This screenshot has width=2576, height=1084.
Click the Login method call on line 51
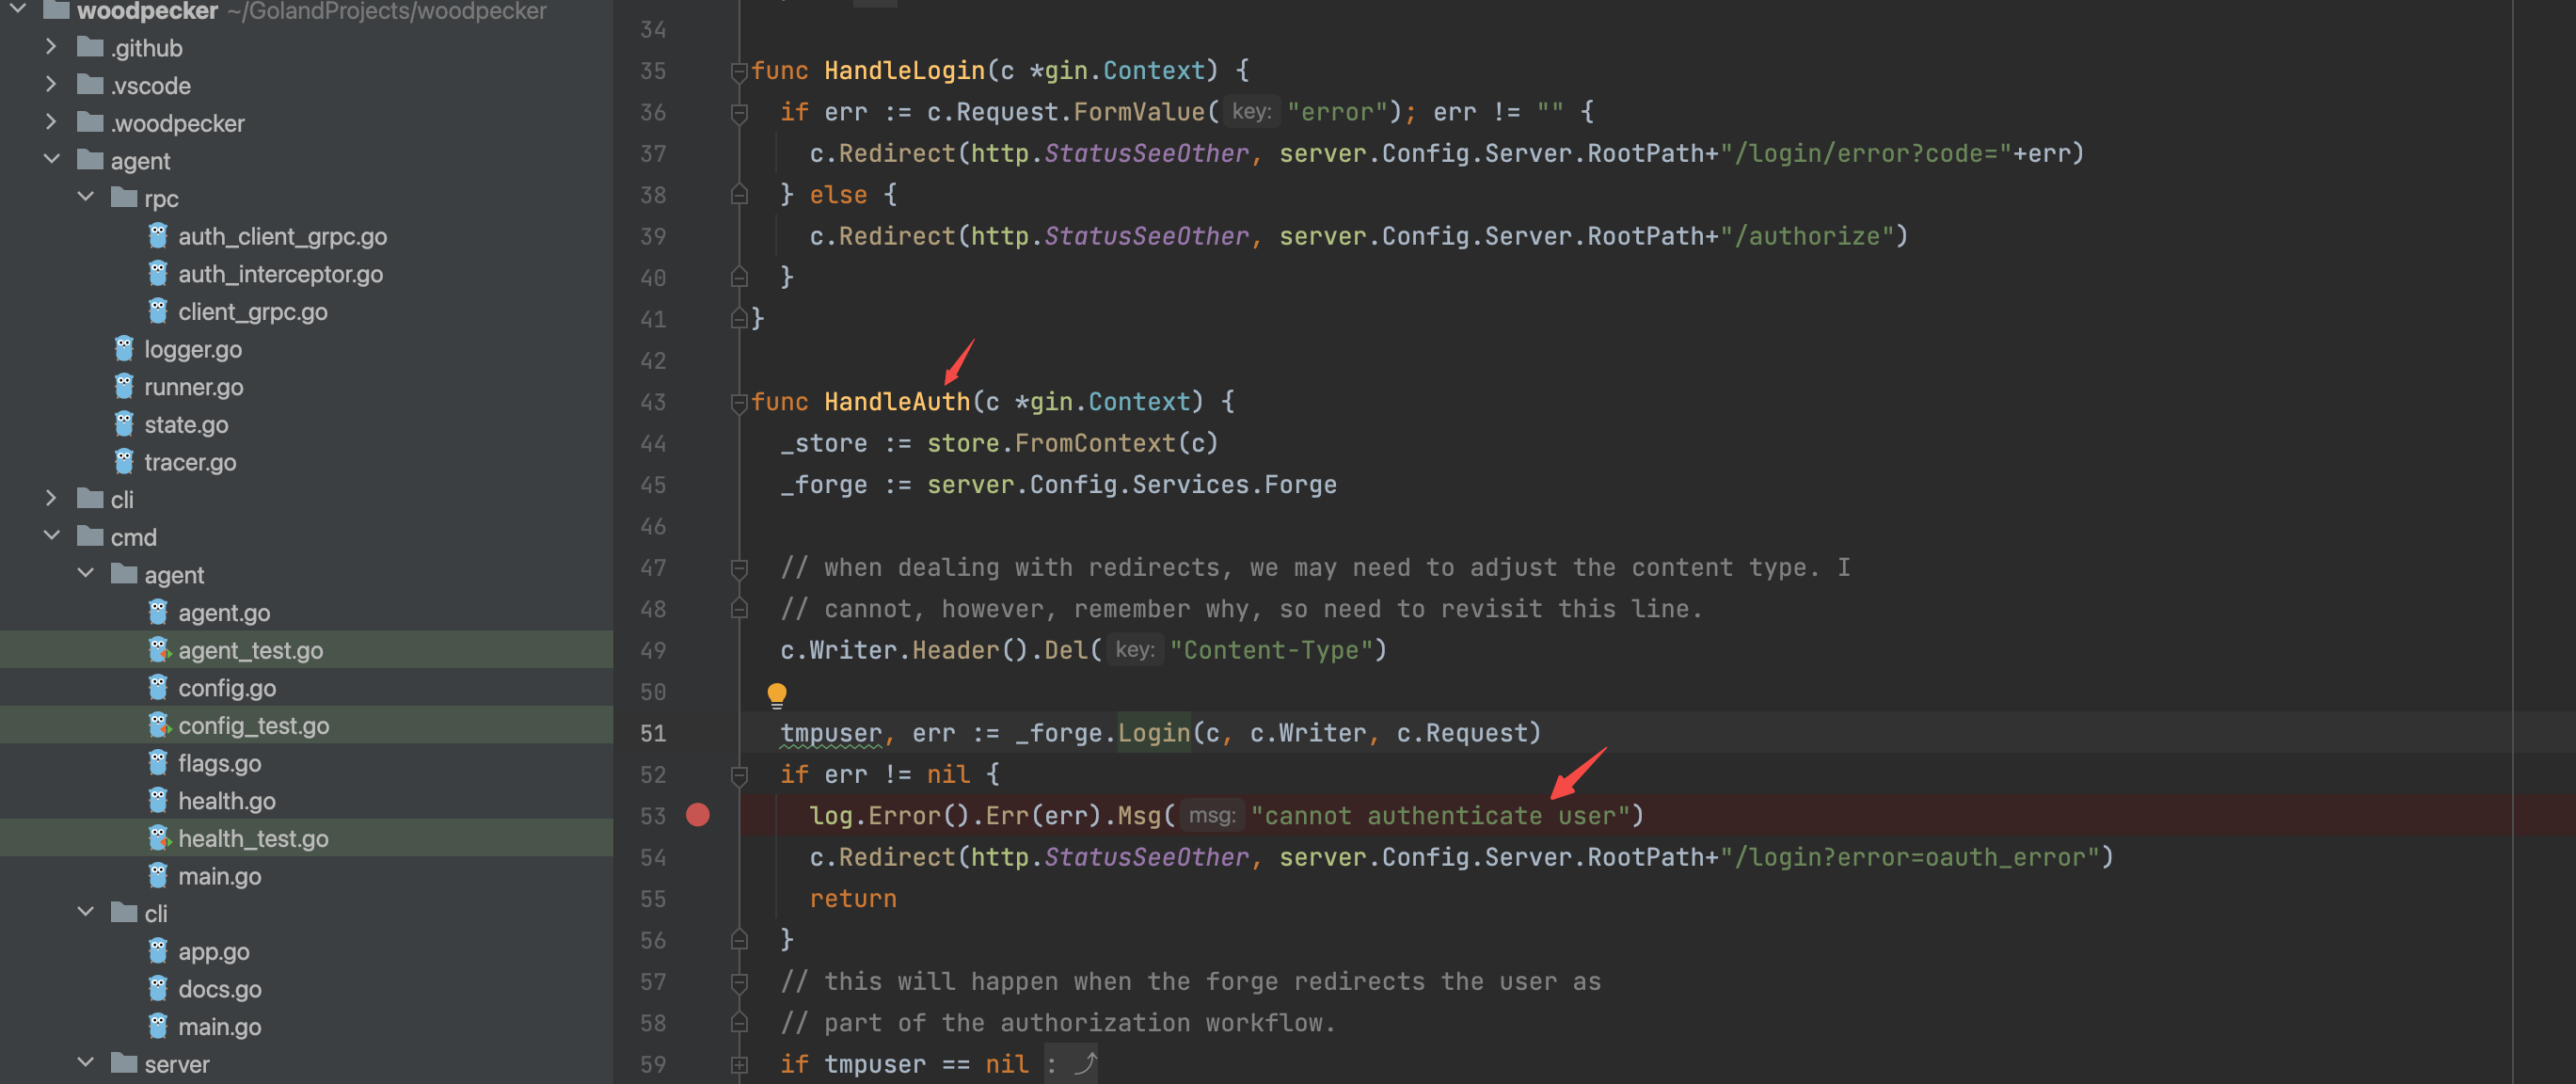(1154, 733)
